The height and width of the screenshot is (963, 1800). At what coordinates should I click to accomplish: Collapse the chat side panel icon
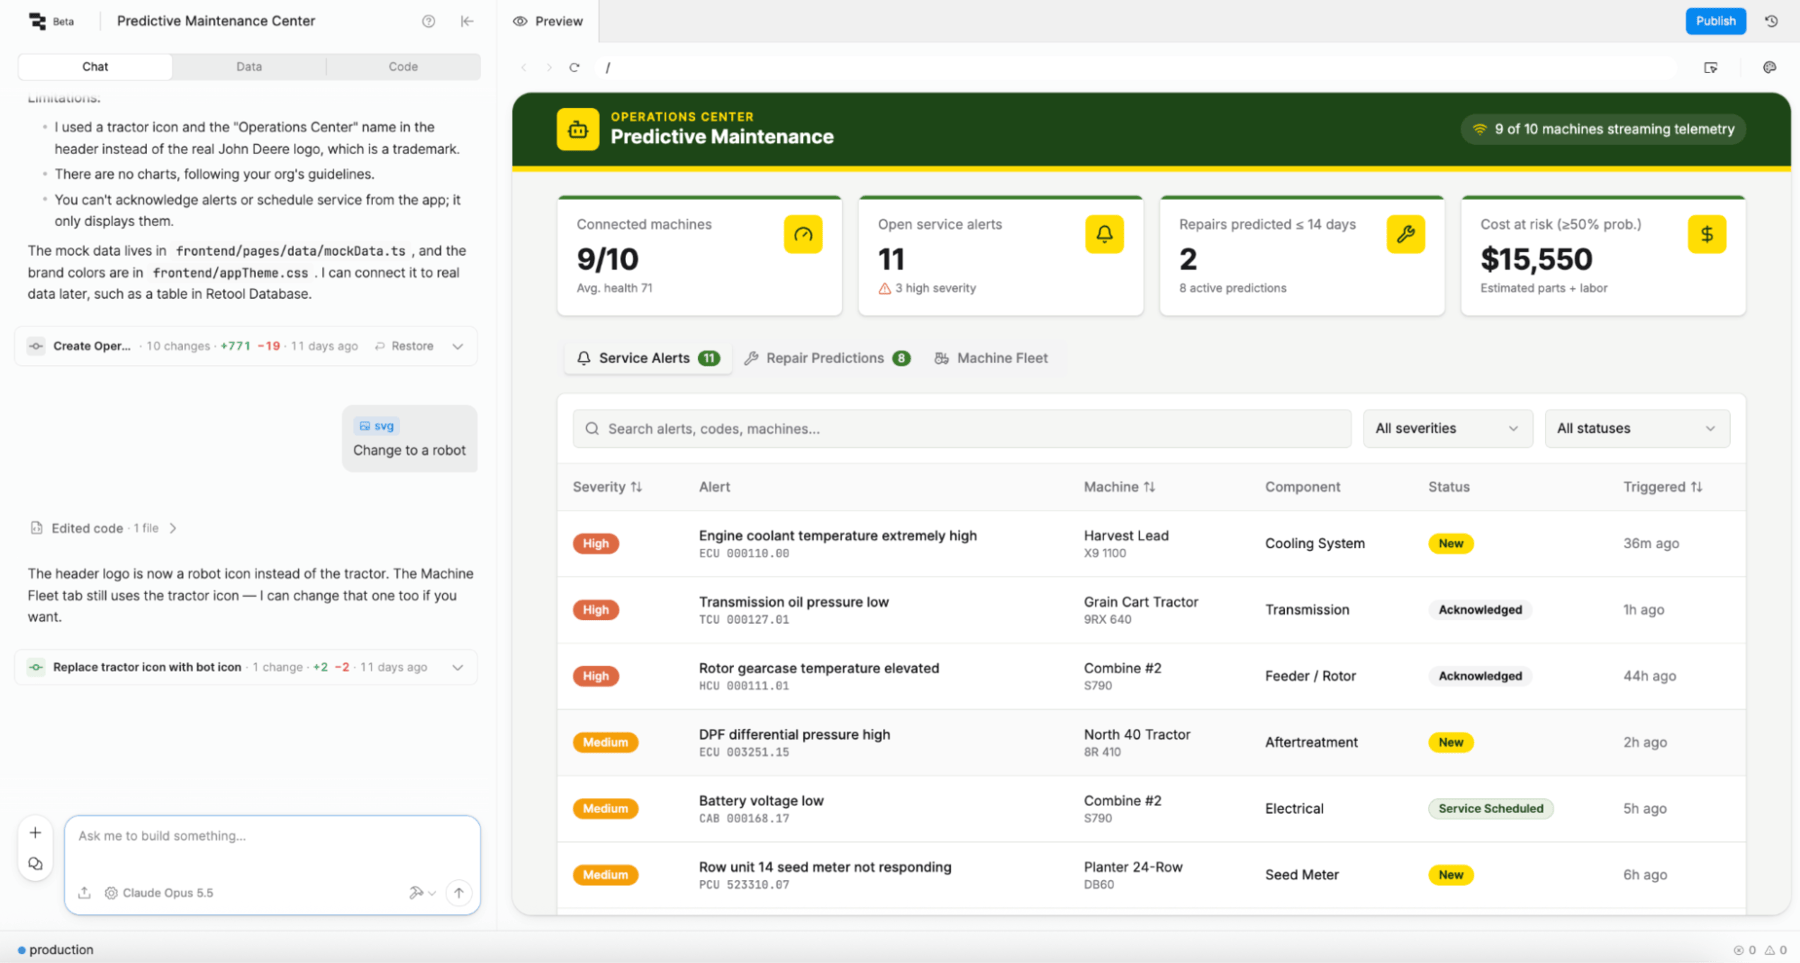pyautogui.click(x=467, y=21)
